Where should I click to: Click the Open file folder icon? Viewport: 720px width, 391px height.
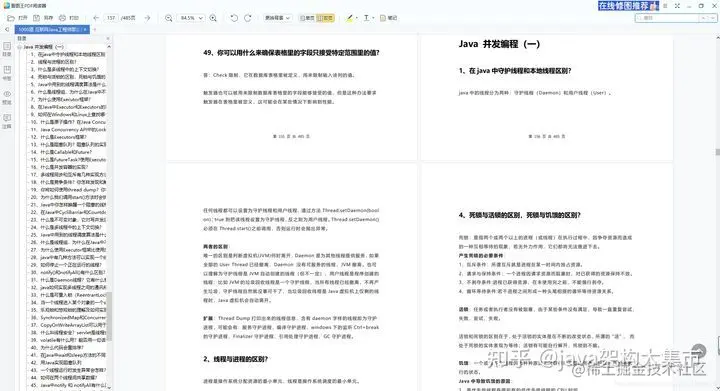11,18
